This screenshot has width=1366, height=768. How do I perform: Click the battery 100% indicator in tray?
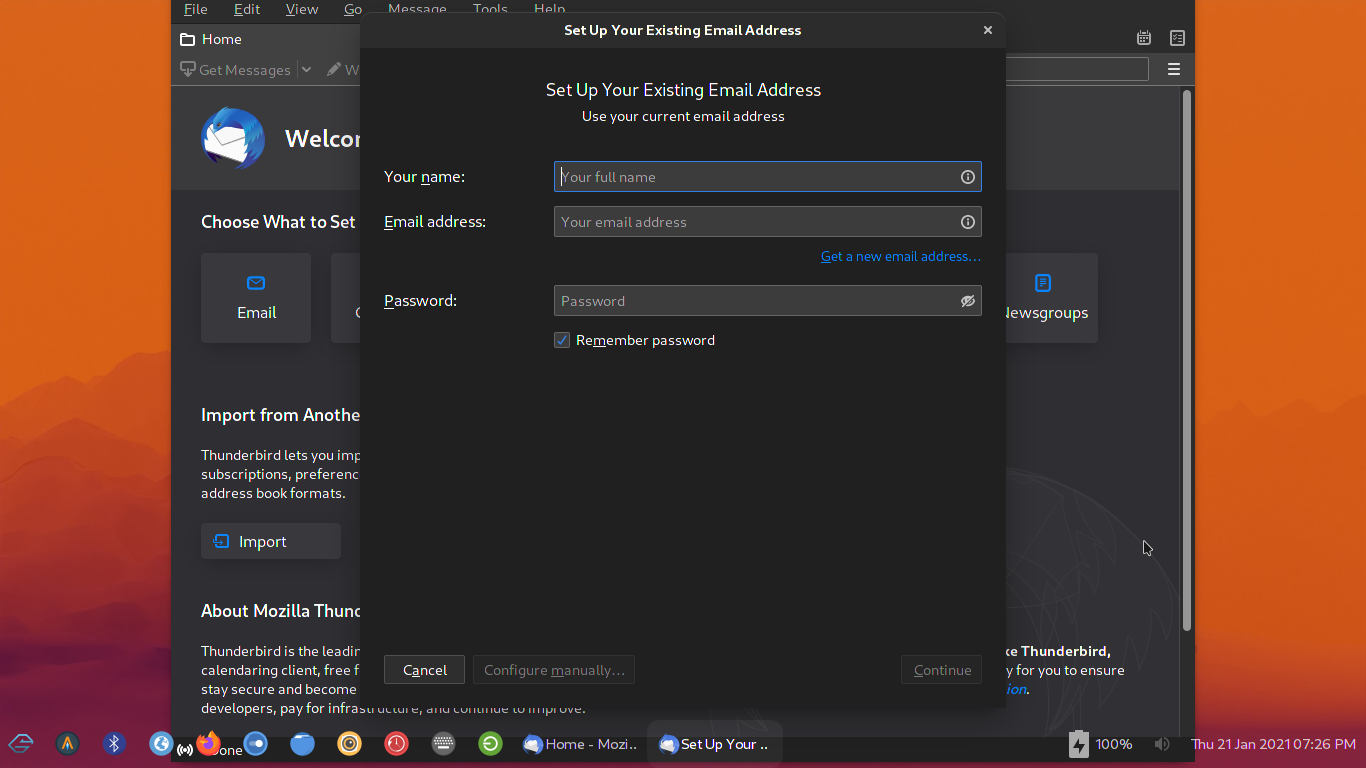(x=1100, y=744)
